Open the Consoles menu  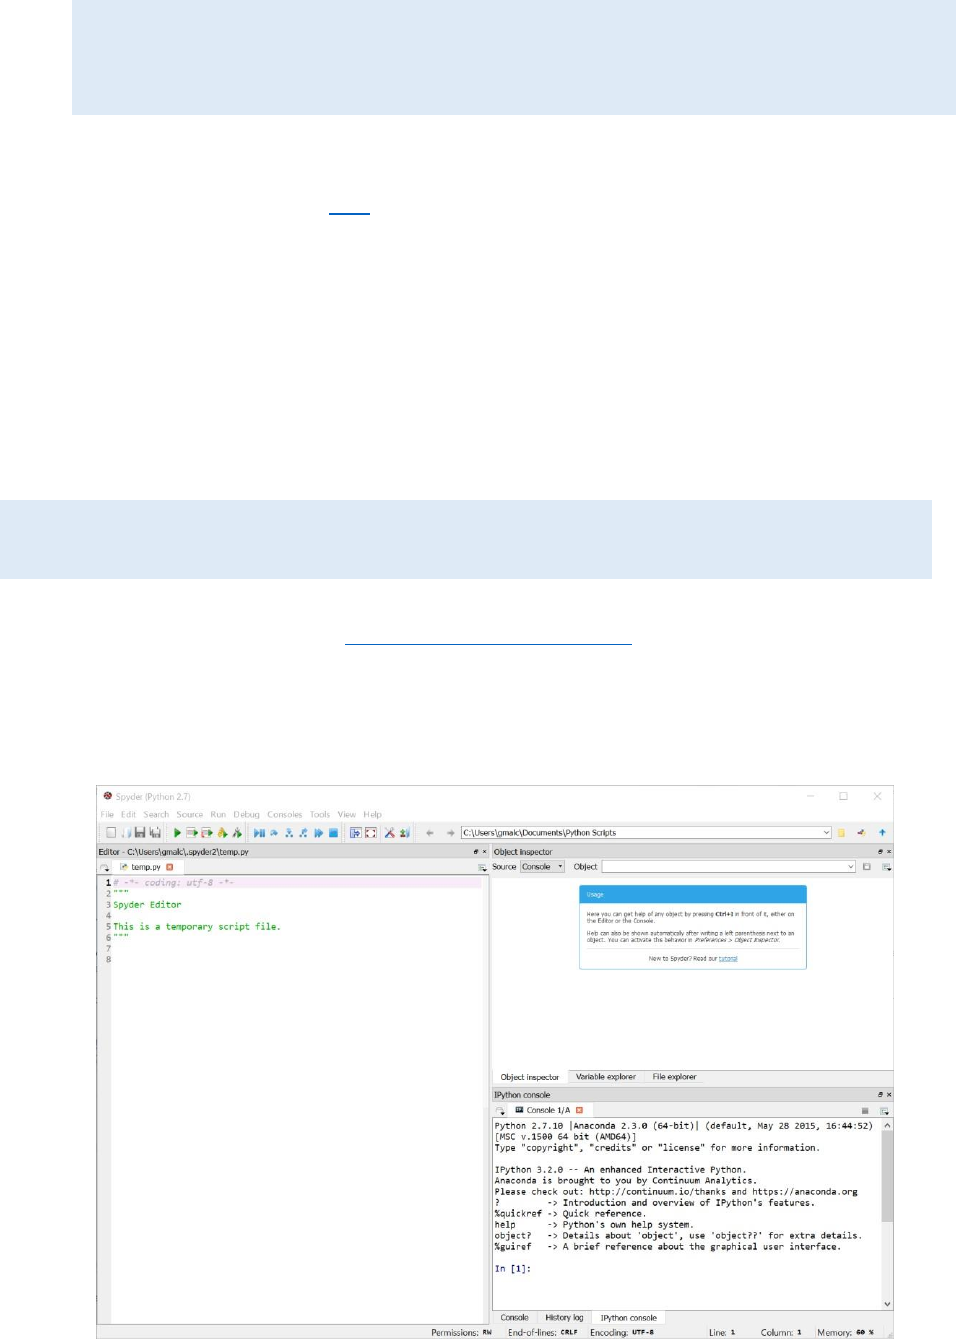tap(284, 814)
